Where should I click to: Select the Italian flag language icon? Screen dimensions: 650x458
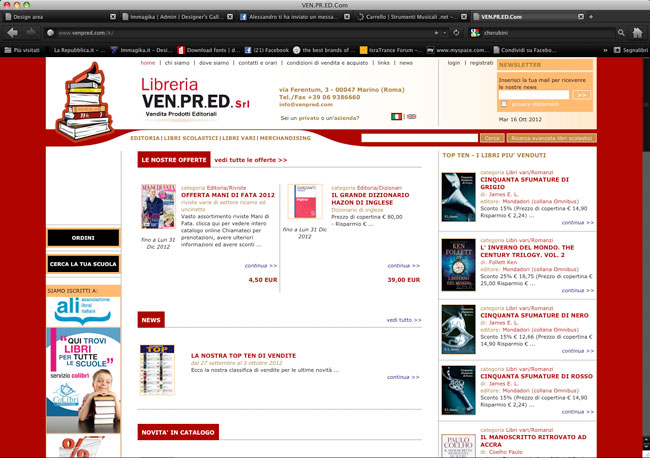tap(396, 116)
